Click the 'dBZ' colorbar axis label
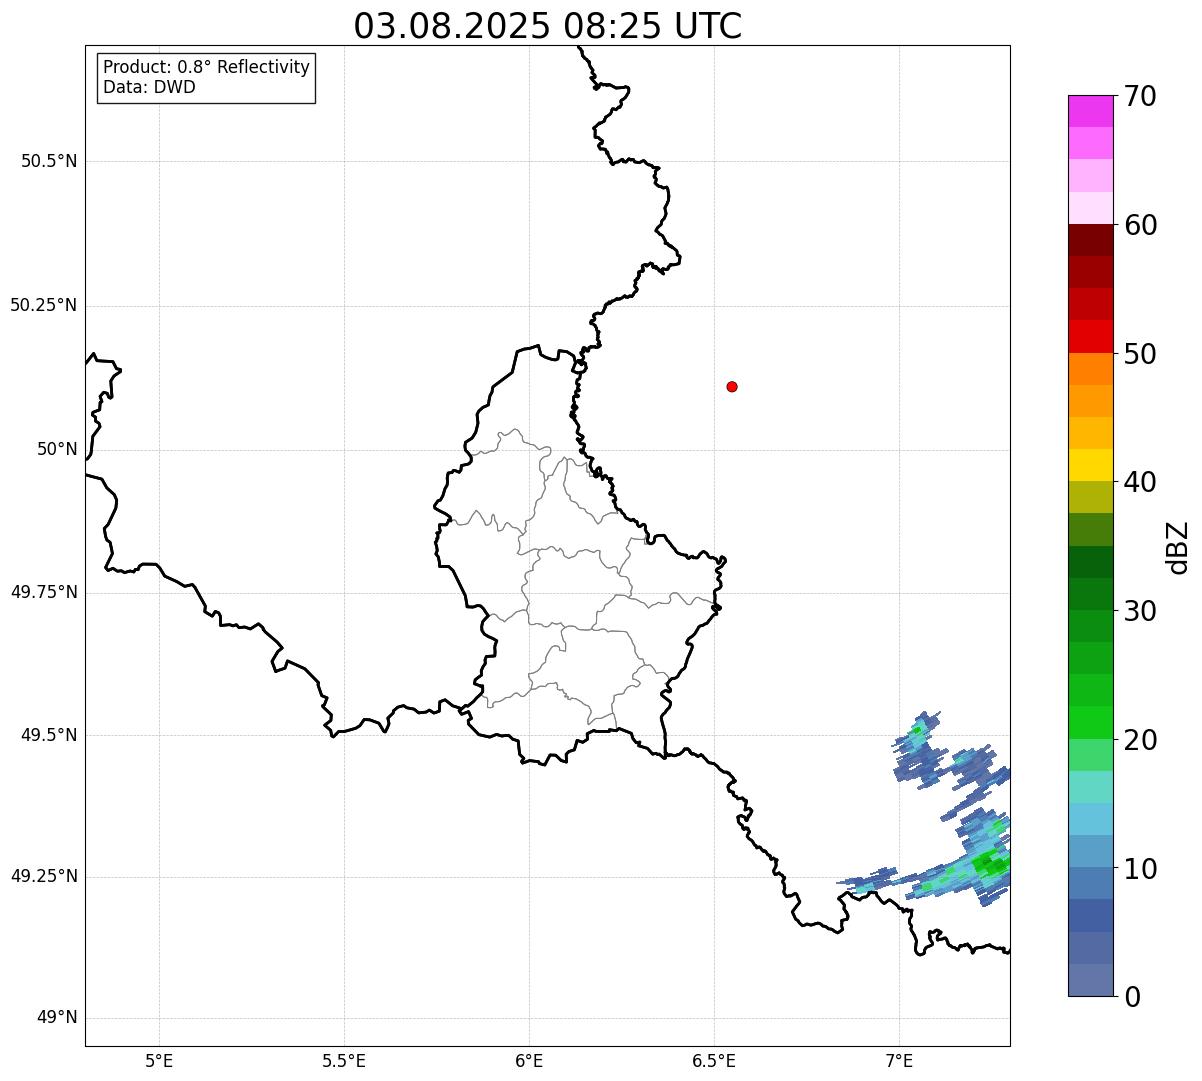The image size is (1202, 1081). pos(1178,546)
